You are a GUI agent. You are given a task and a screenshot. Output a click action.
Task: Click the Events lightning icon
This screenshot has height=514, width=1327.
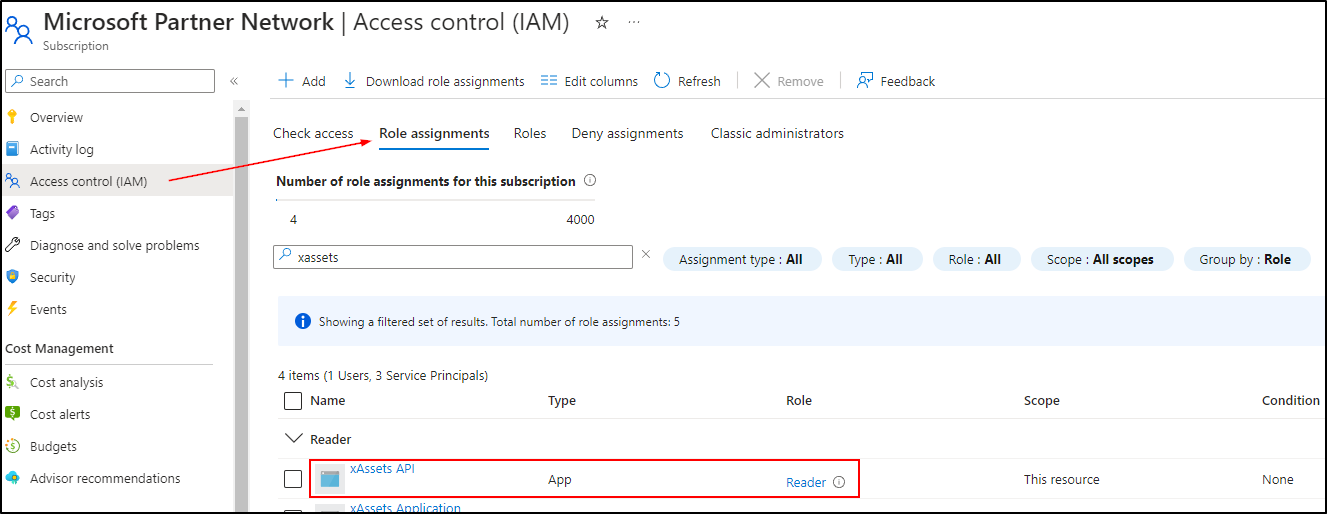13,309
